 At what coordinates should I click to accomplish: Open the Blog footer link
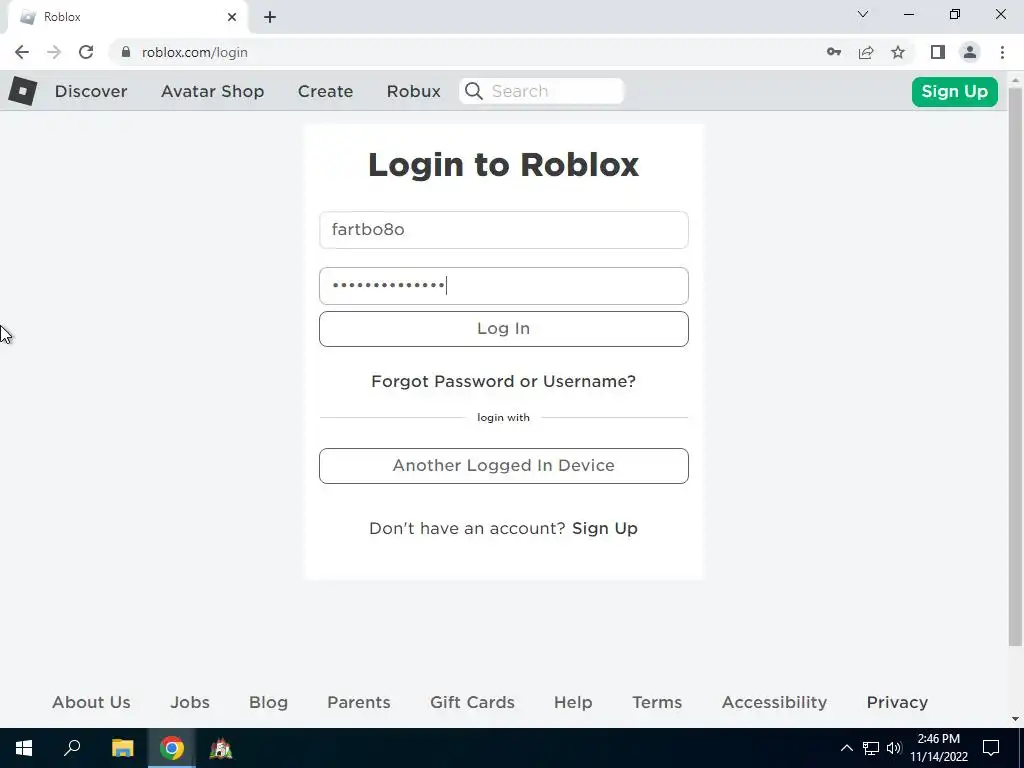coord(268,702)
